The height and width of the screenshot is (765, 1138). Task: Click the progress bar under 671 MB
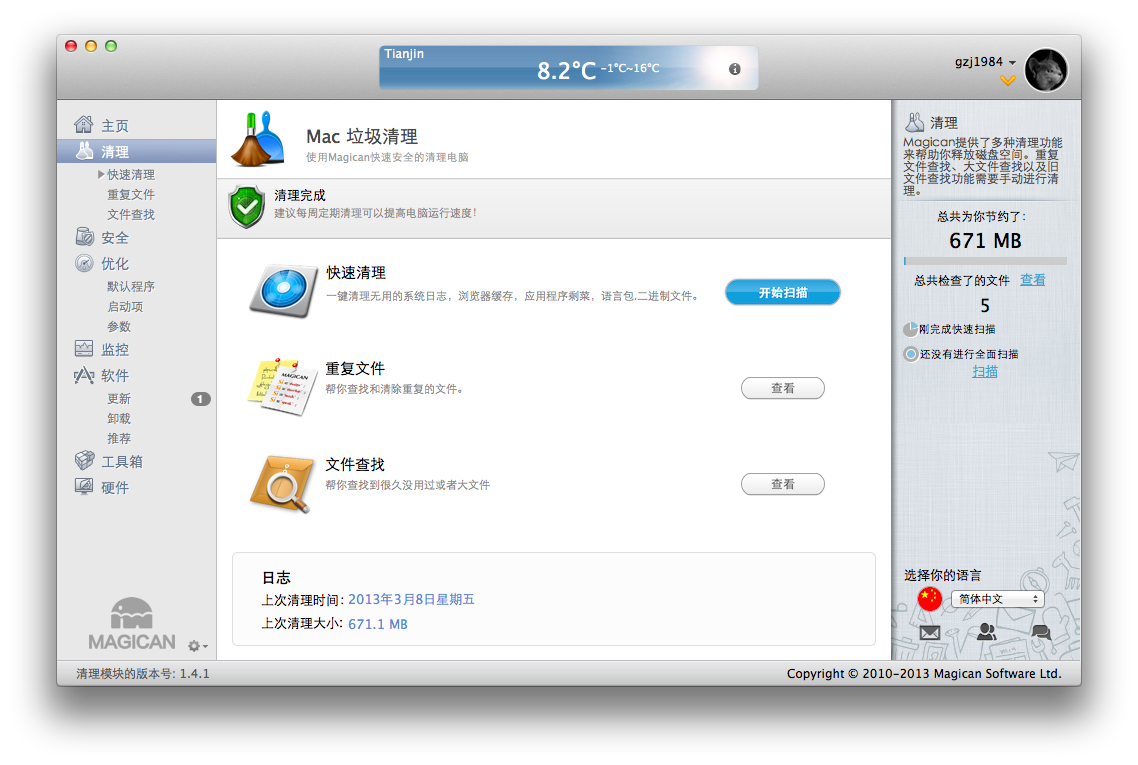pyautogui.click(x=986, y=261)
